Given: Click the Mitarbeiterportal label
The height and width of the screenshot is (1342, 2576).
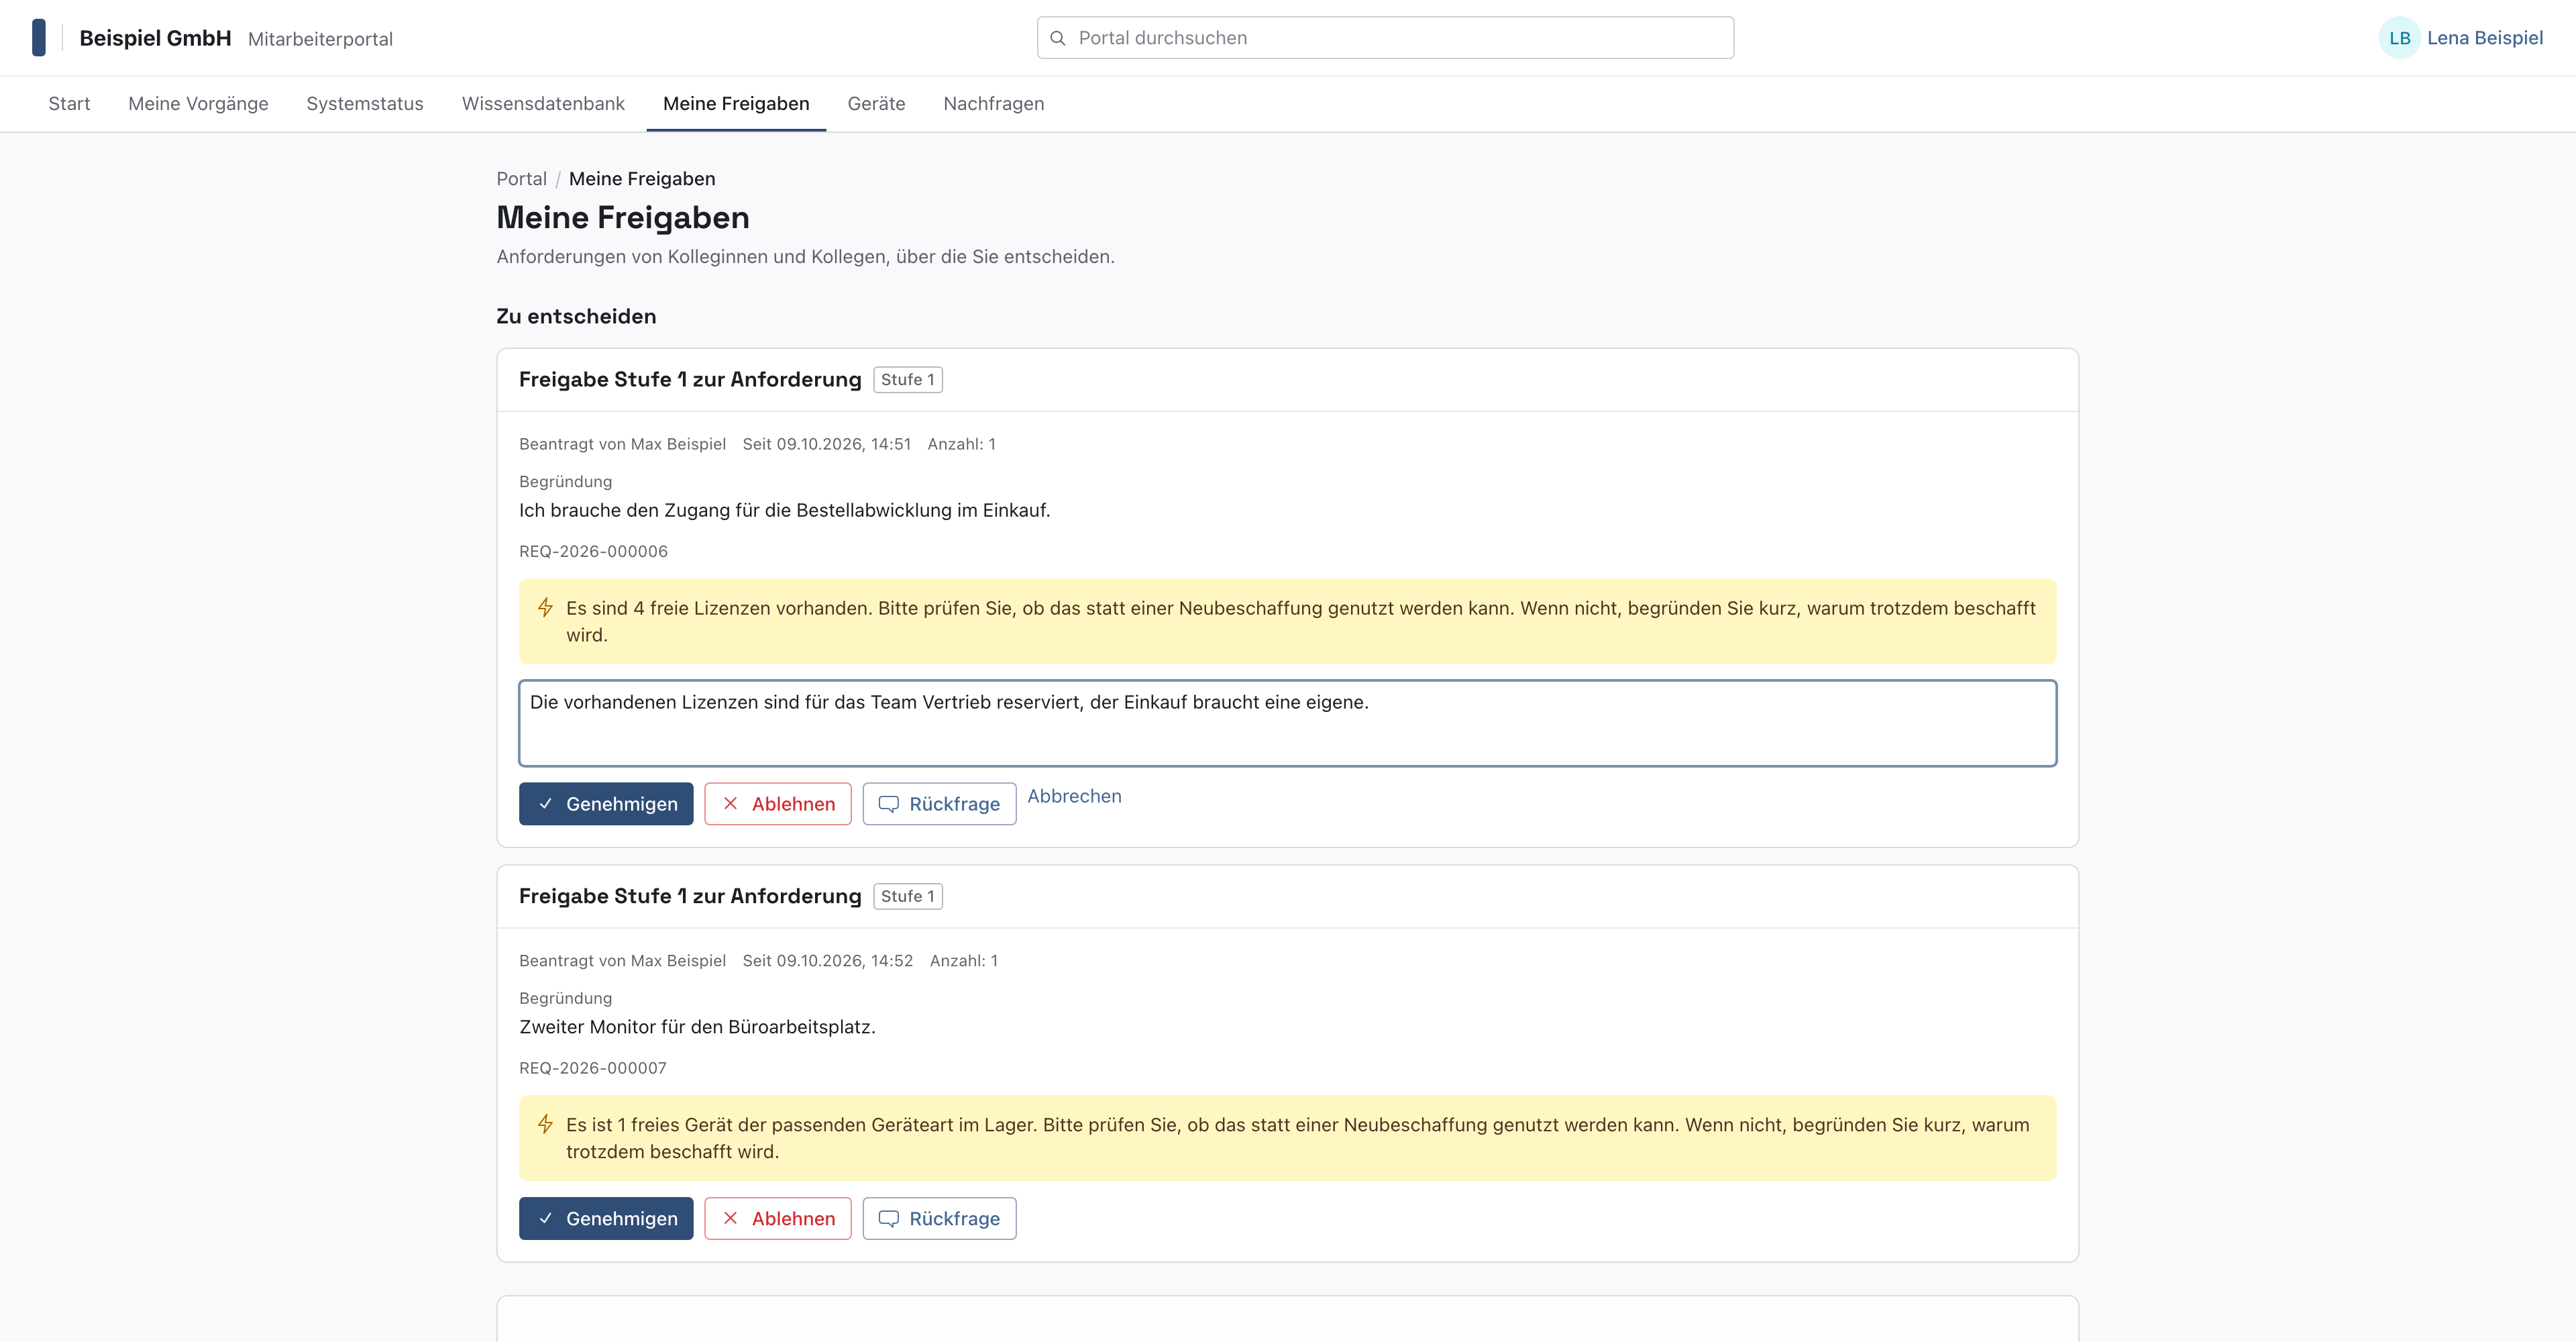Looking at the screenshot, I should 320,39.
